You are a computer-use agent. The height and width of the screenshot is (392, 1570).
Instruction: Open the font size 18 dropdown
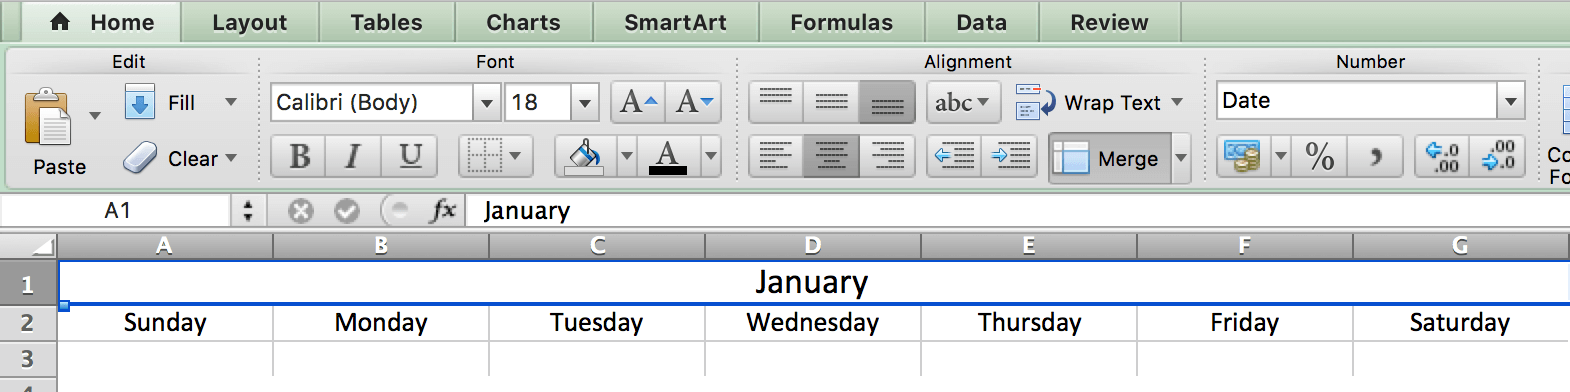[x=585, y=102]
